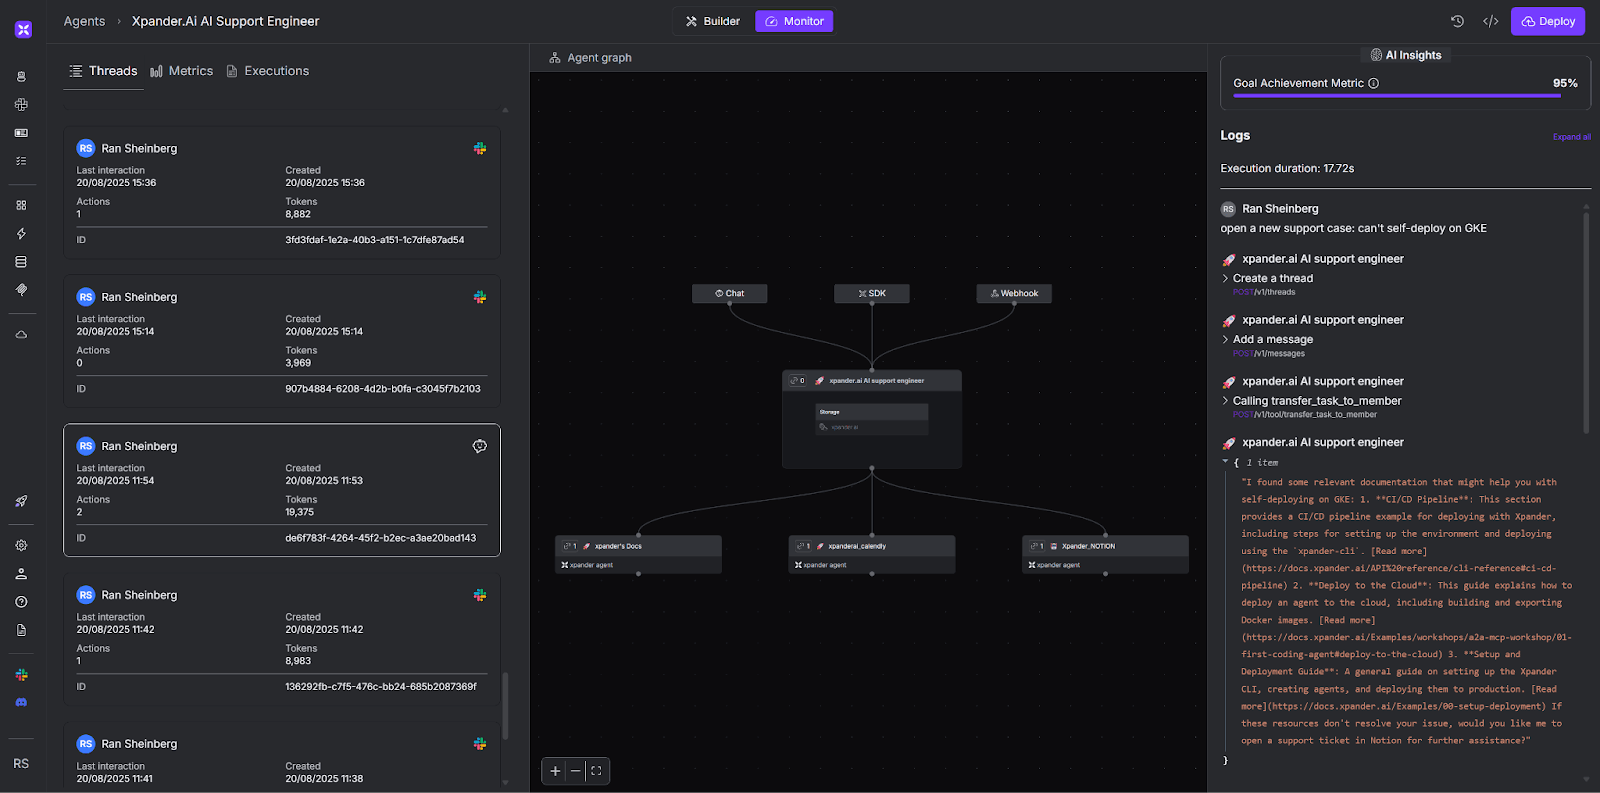The height and width of the screenshot is (793, 1600).
Task: Click the Slack icon in left sidebar
Action: coord(21,675)
